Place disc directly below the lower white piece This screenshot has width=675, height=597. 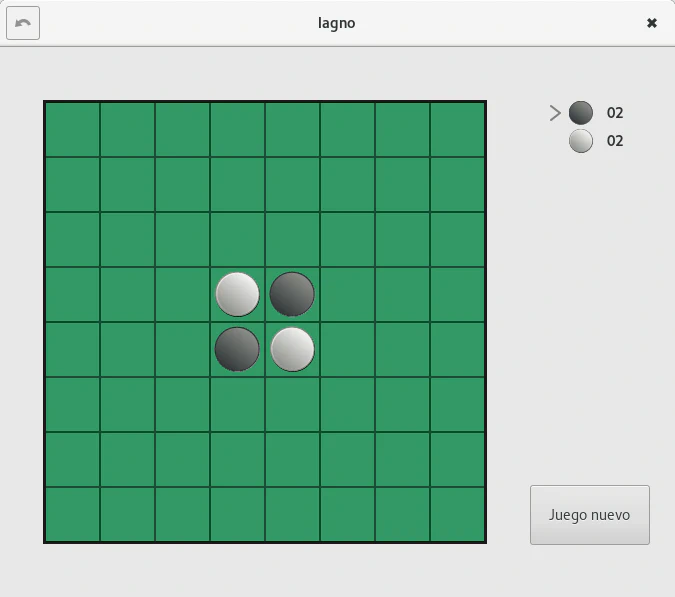click(x=292, y=404)
